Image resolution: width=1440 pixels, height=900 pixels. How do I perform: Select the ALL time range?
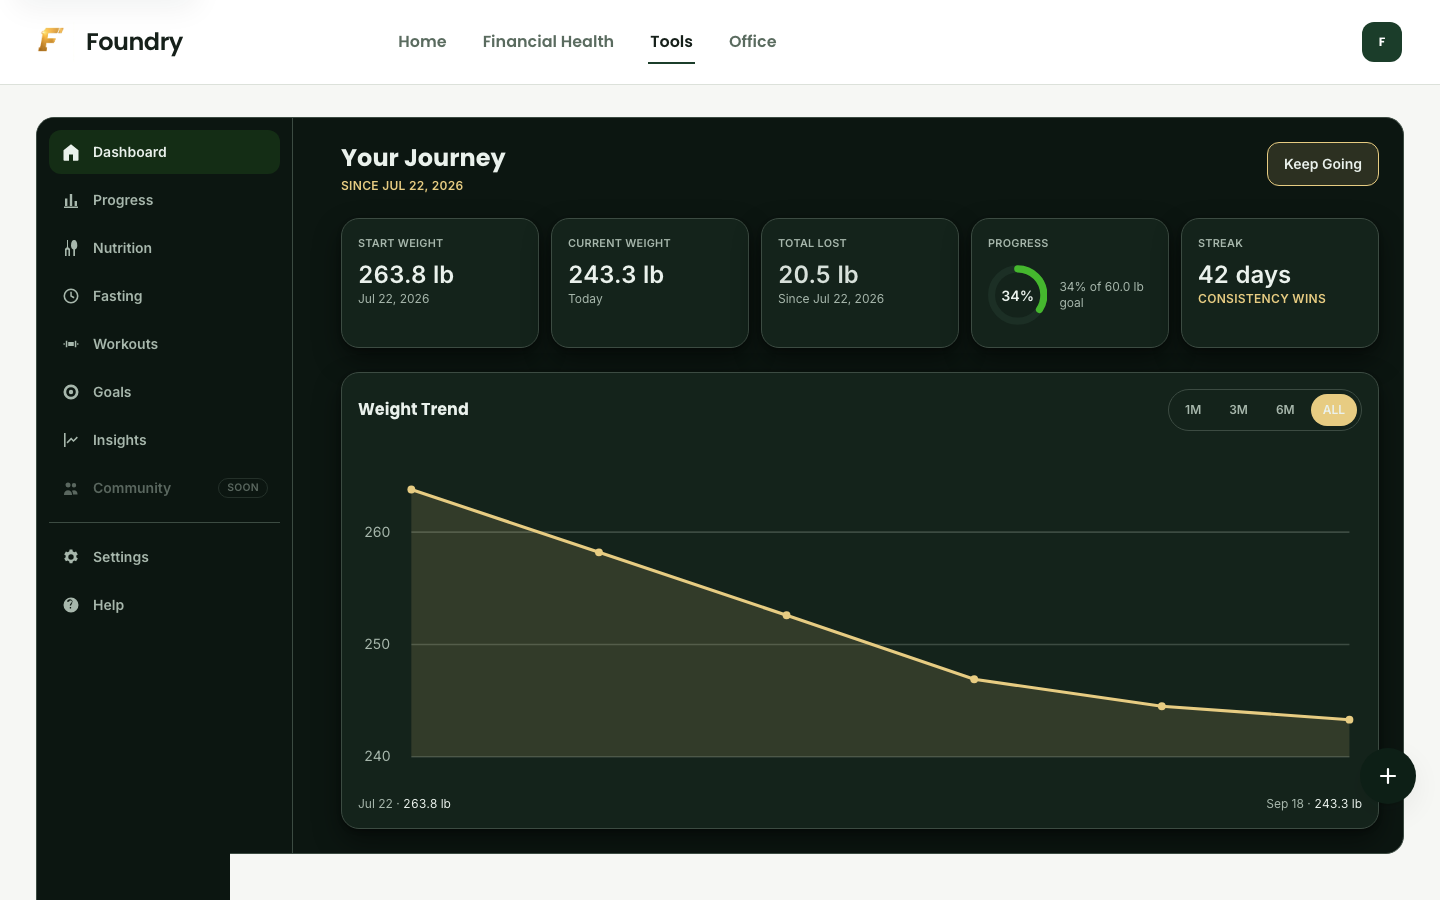(x=1334, y=410)
